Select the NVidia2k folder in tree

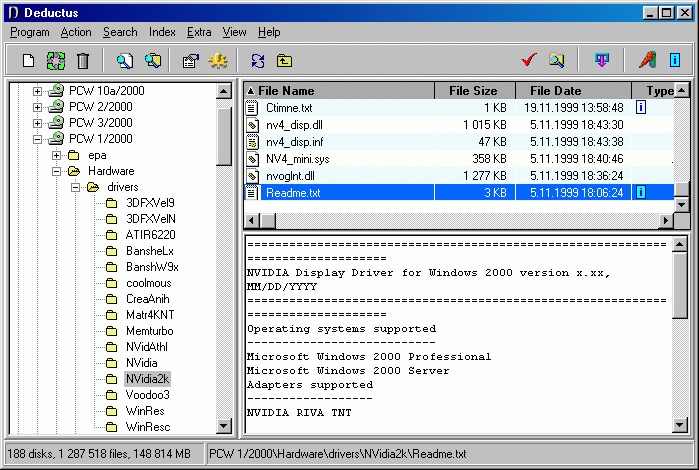point(148,379)
